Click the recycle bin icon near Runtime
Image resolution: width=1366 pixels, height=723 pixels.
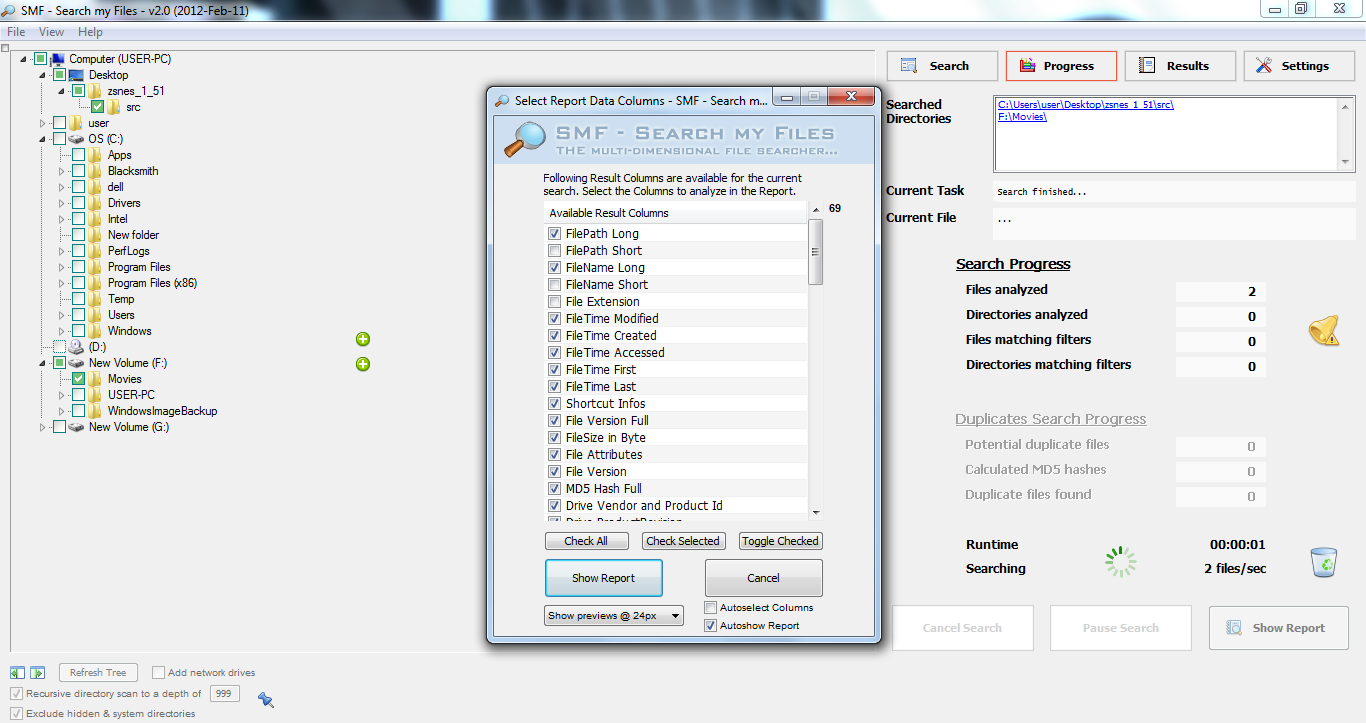pyautogui.click(x=1324, y=562)
